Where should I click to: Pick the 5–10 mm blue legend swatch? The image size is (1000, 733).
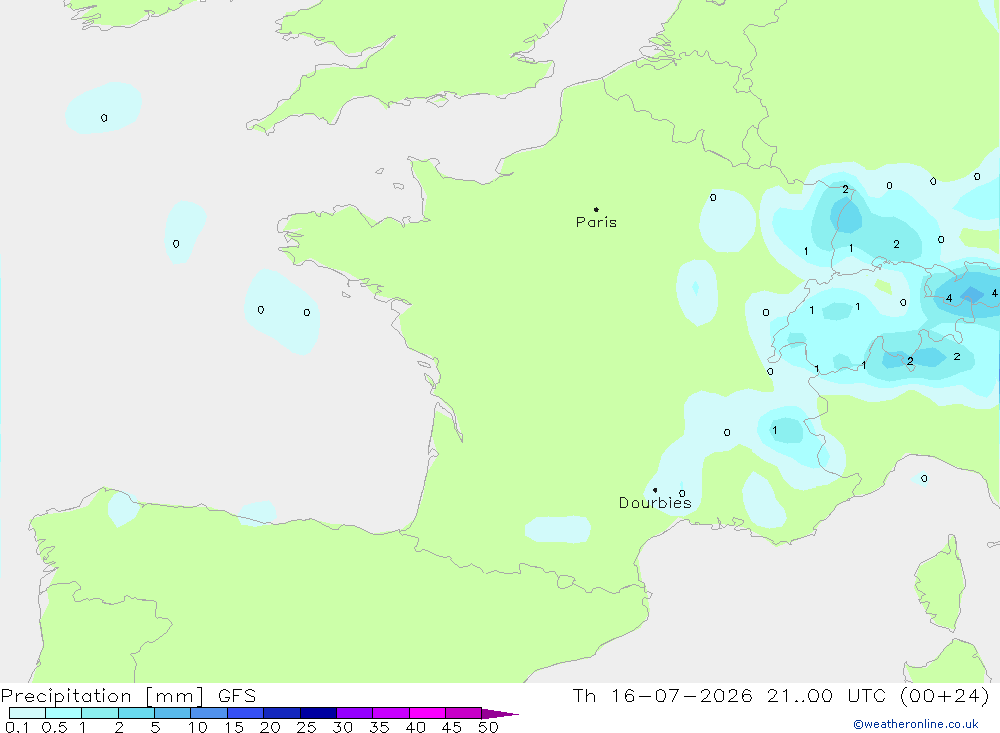tap(173, 713)
